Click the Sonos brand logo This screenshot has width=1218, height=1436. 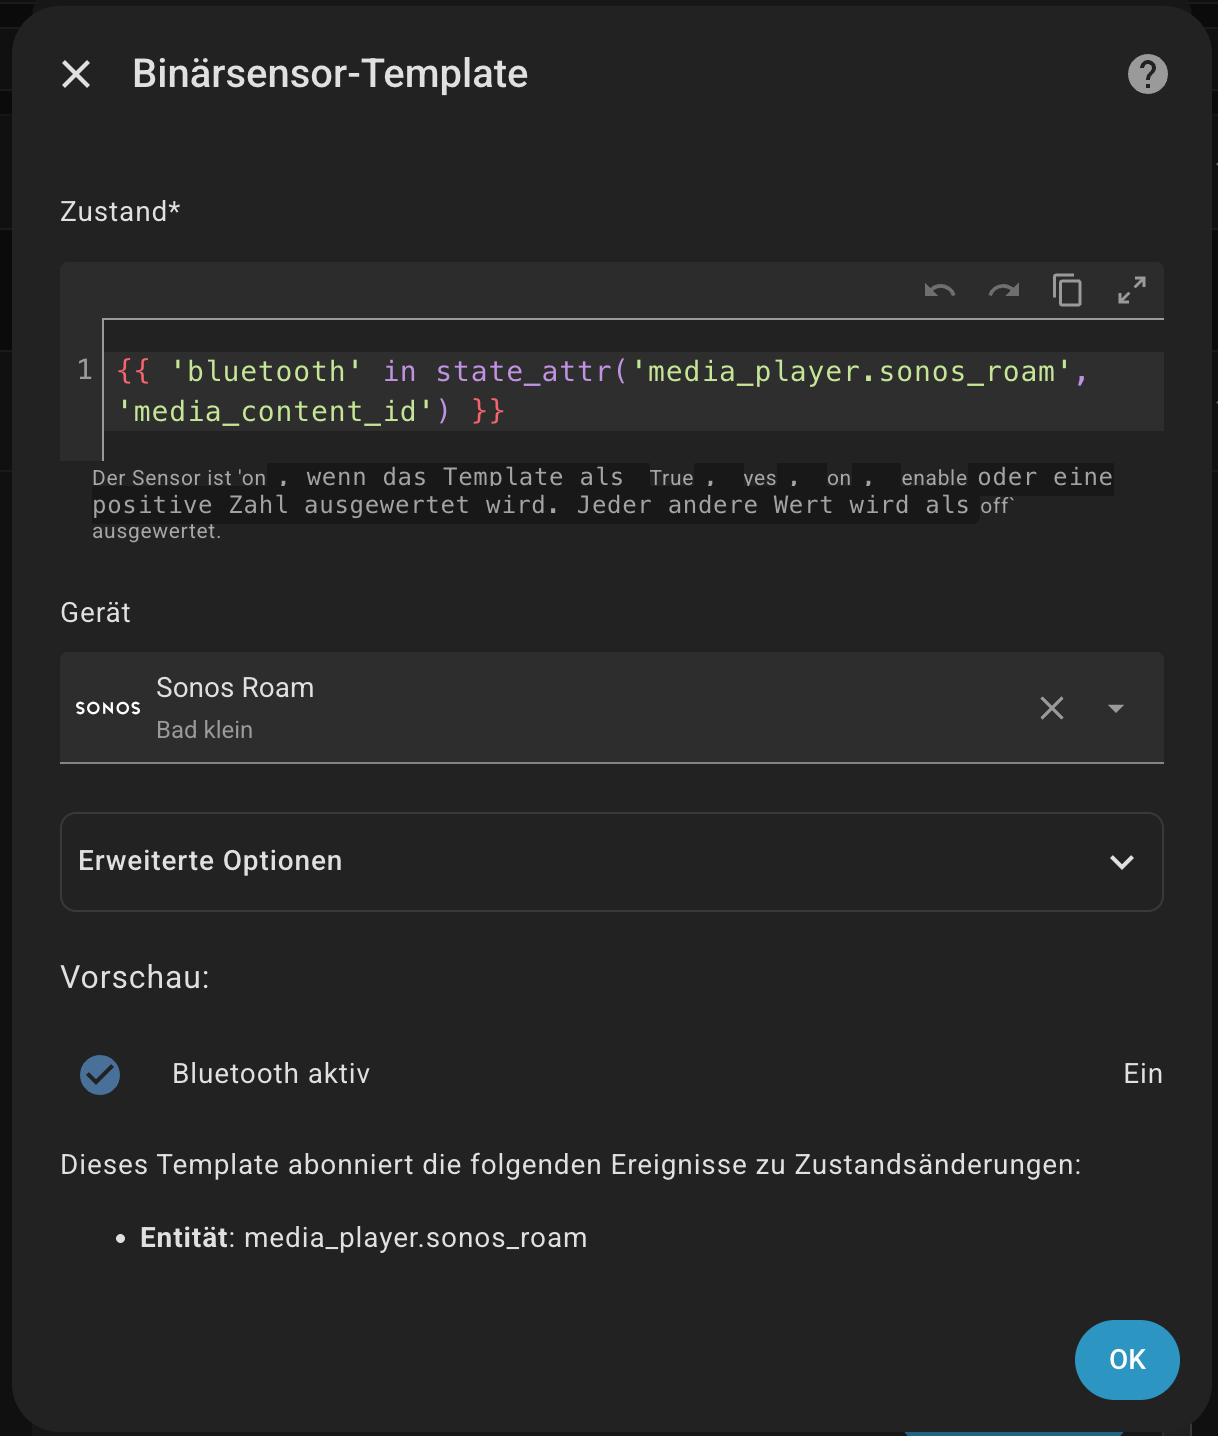[x=108, y=708]
